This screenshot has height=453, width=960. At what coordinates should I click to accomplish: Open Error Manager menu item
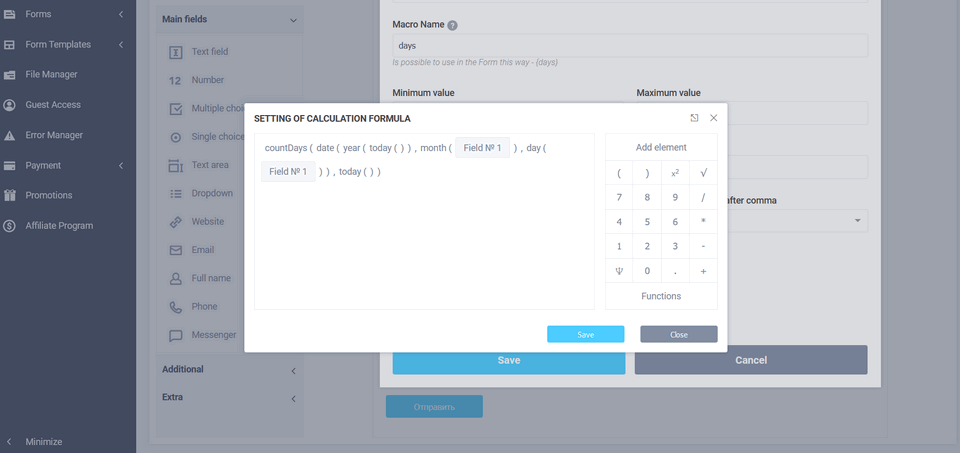54,135
